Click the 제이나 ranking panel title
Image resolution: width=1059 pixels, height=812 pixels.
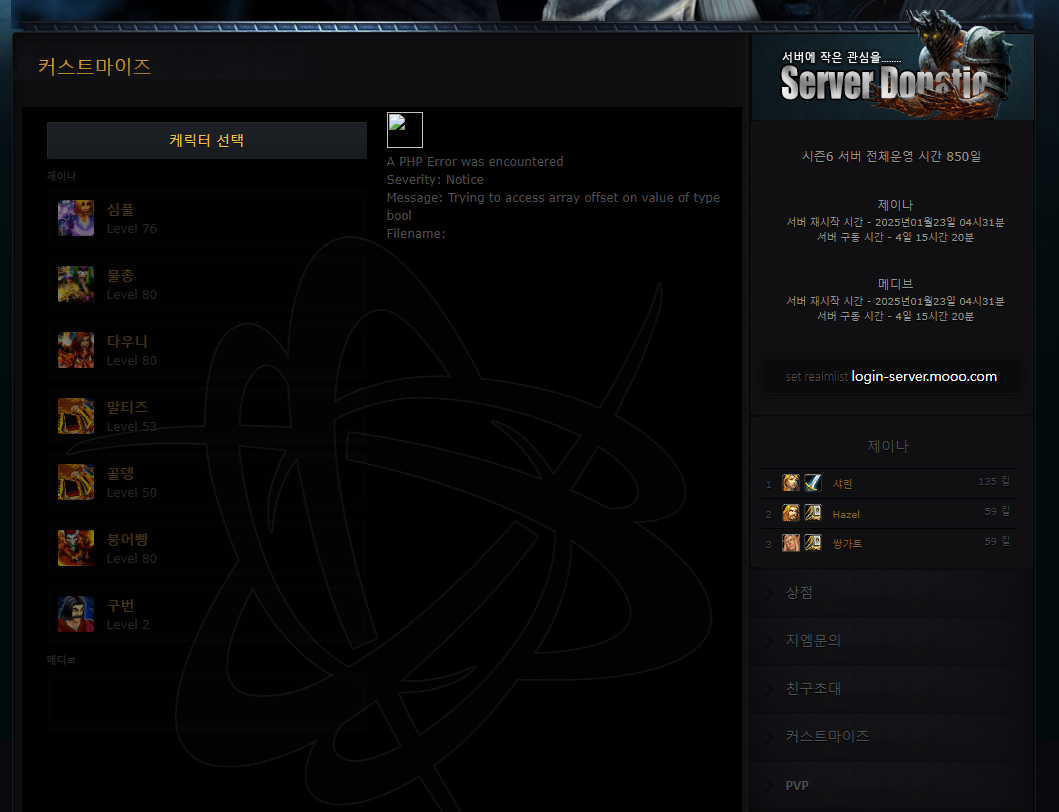point(888,446)
